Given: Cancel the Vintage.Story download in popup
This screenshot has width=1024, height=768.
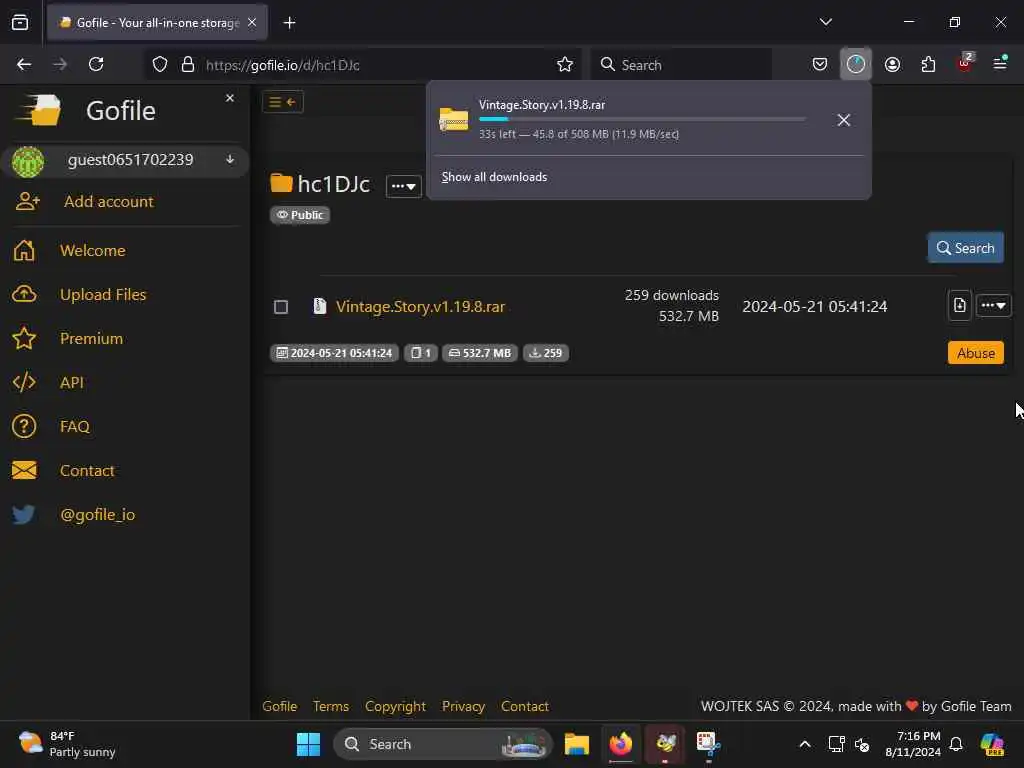Looking at the screenshot, I should 844,120.
